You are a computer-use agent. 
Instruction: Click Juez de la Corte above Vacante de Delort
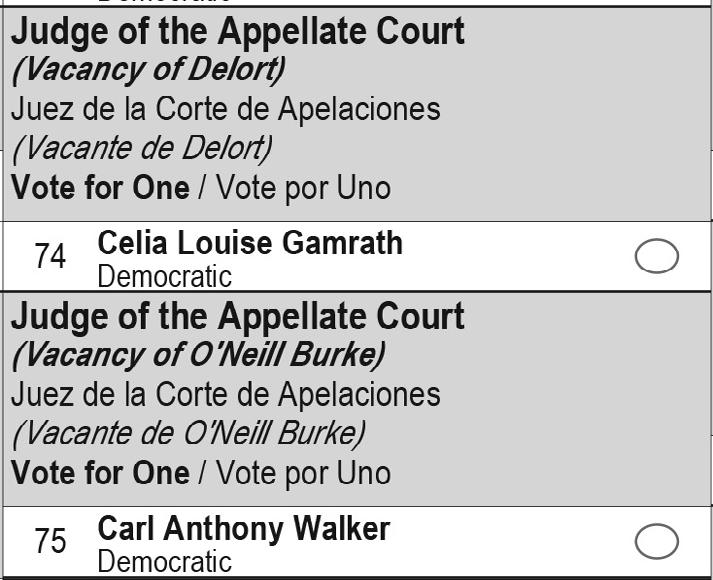pos(226,109)
